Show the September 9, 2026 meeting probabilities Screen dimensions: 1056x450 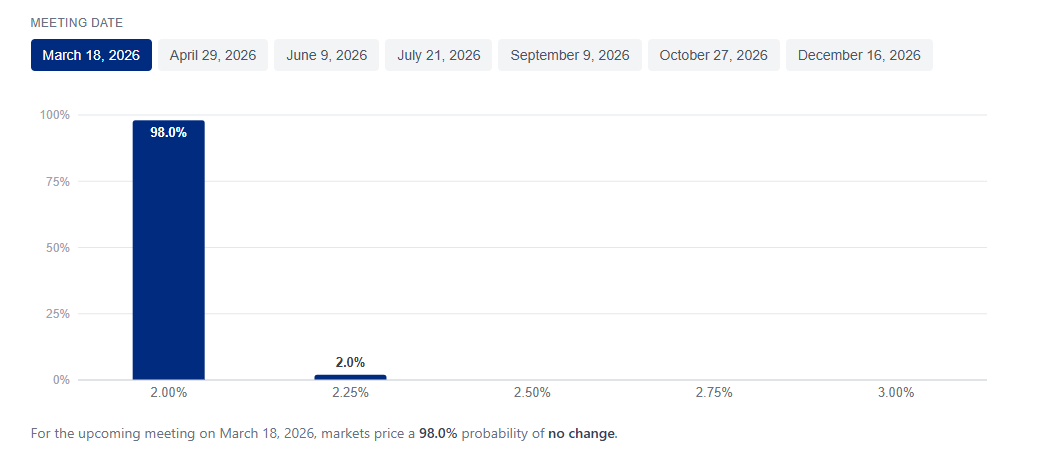pos(570,55)
